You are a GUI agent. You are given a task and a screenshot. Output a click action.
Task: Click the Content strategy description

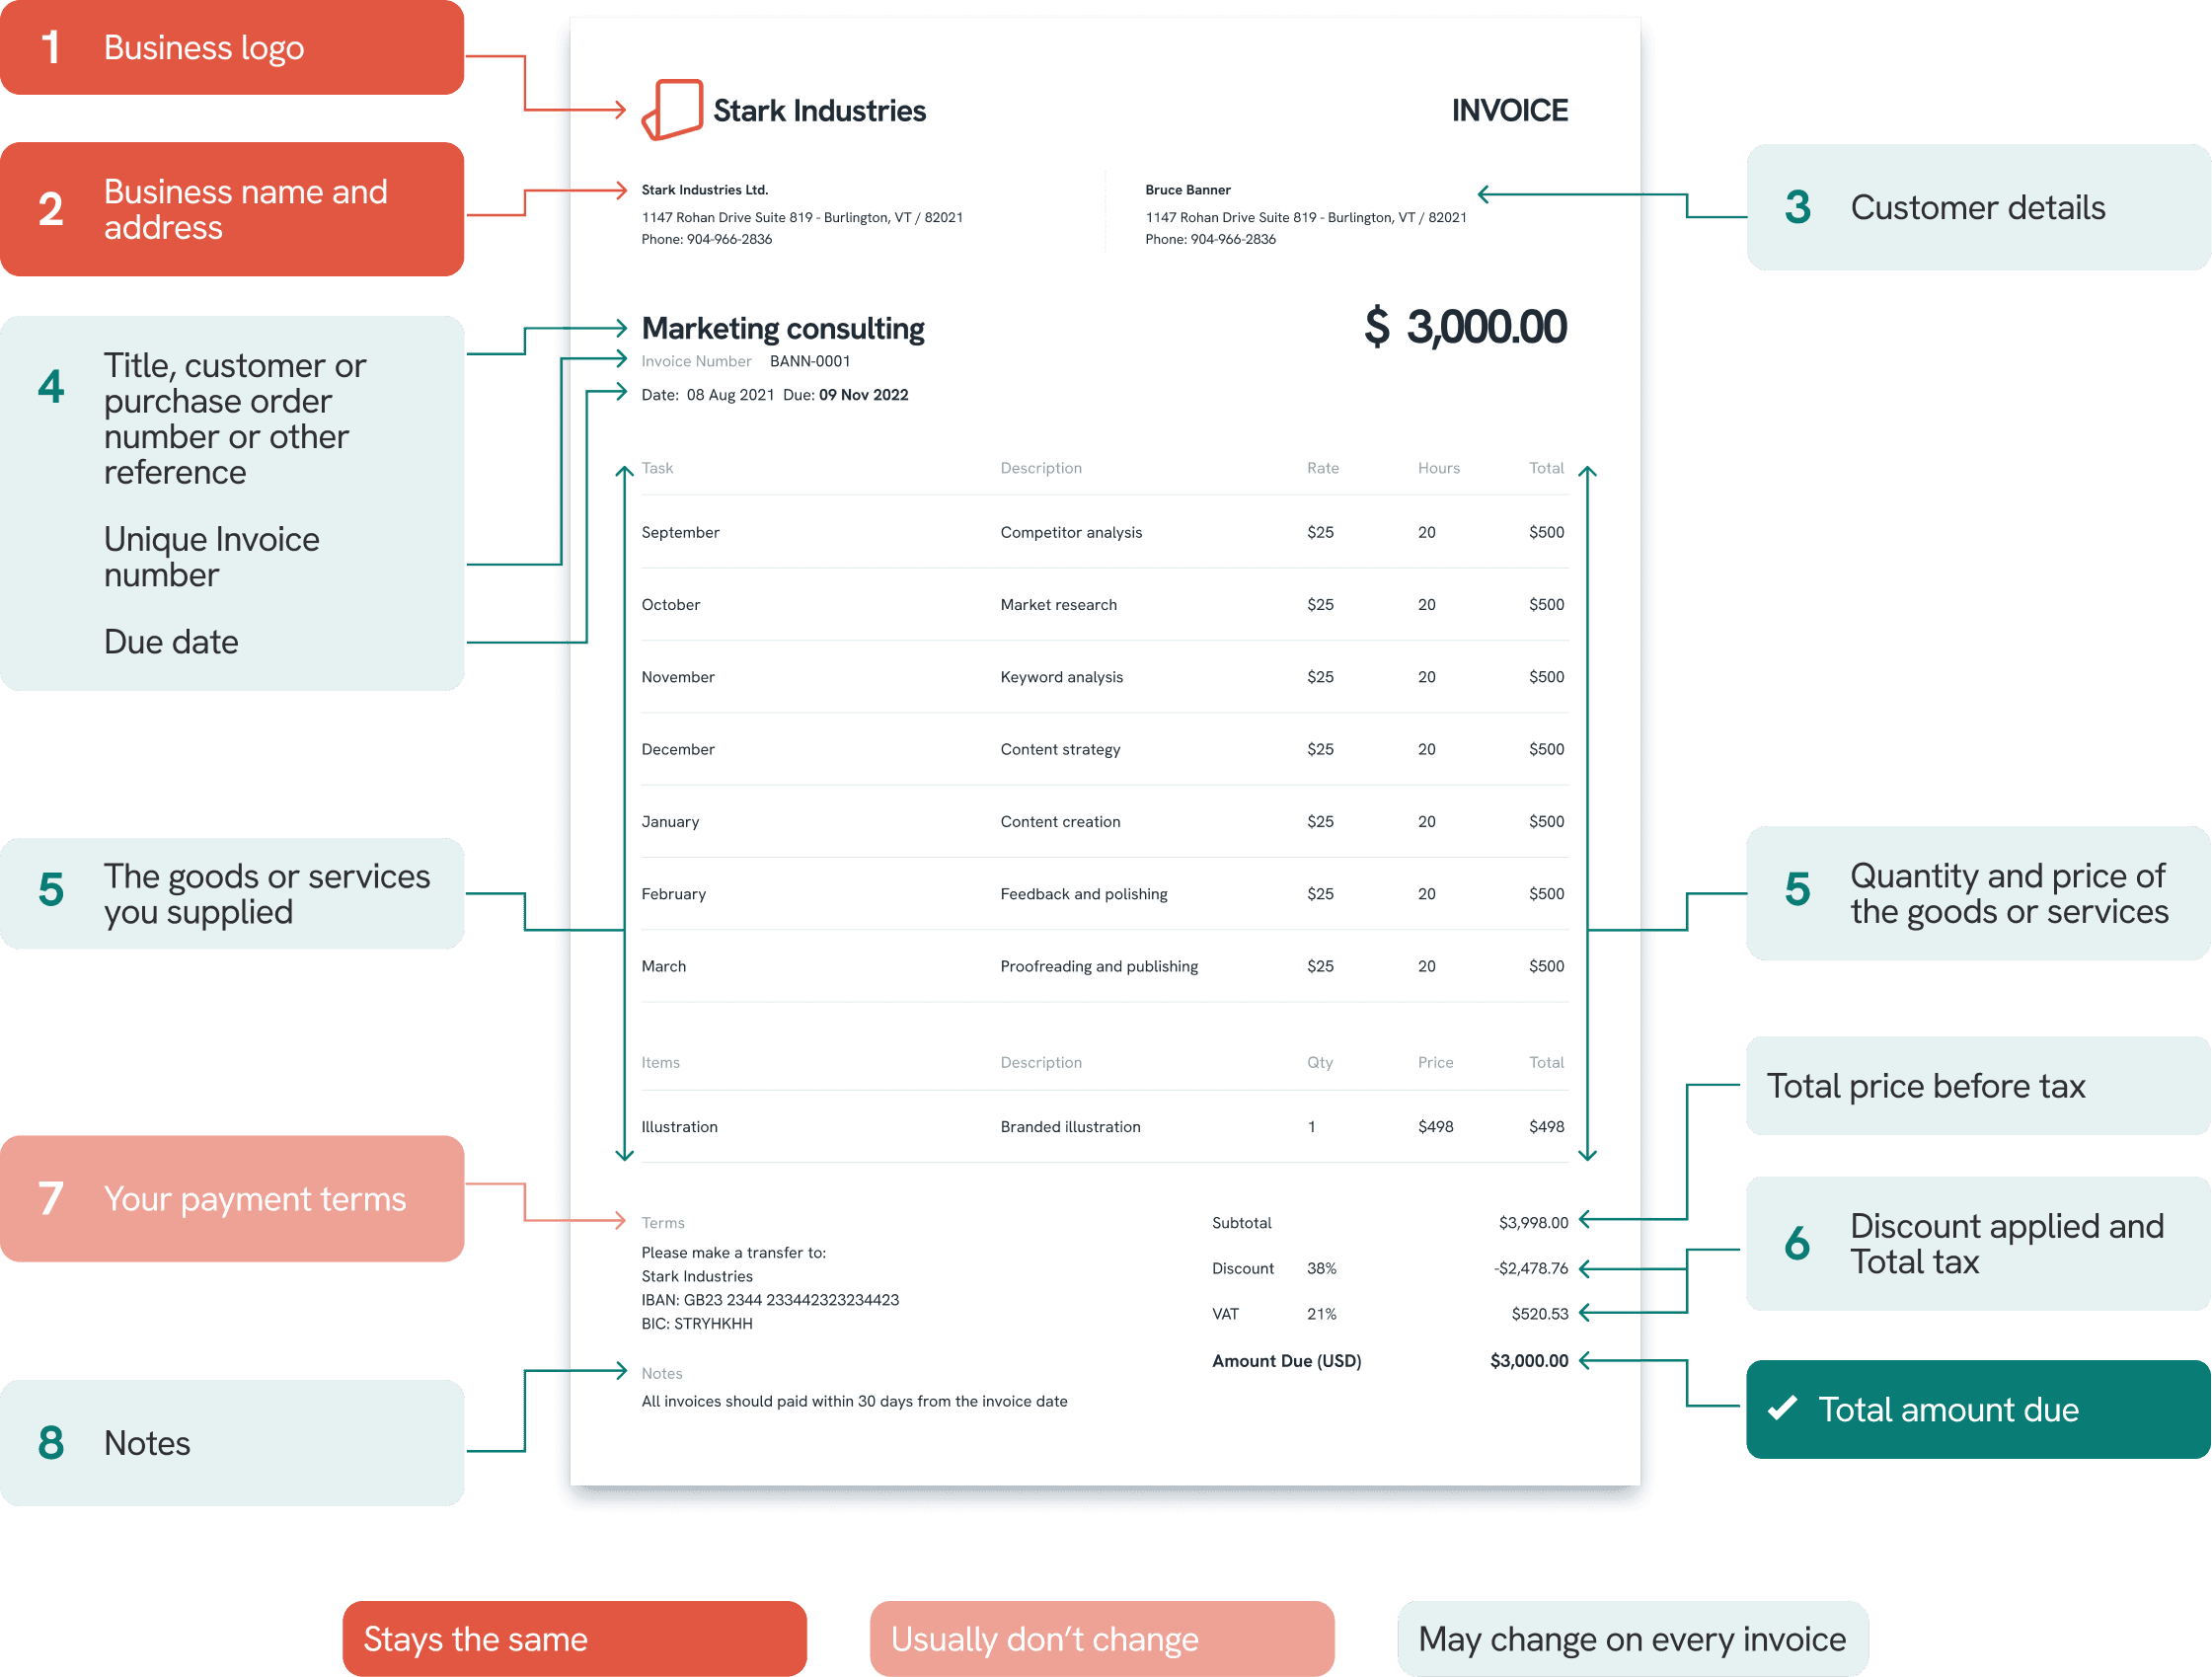(1061, 749)
